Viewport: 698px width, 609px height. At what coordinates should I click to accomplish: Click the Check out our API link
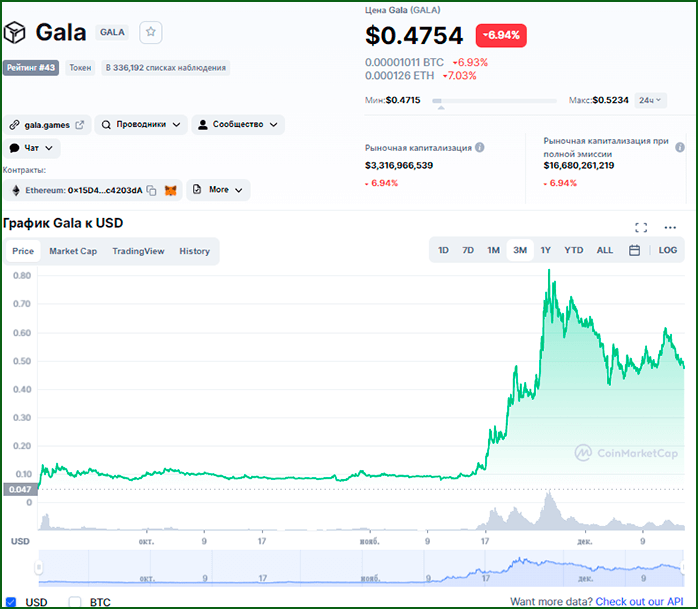639,602
